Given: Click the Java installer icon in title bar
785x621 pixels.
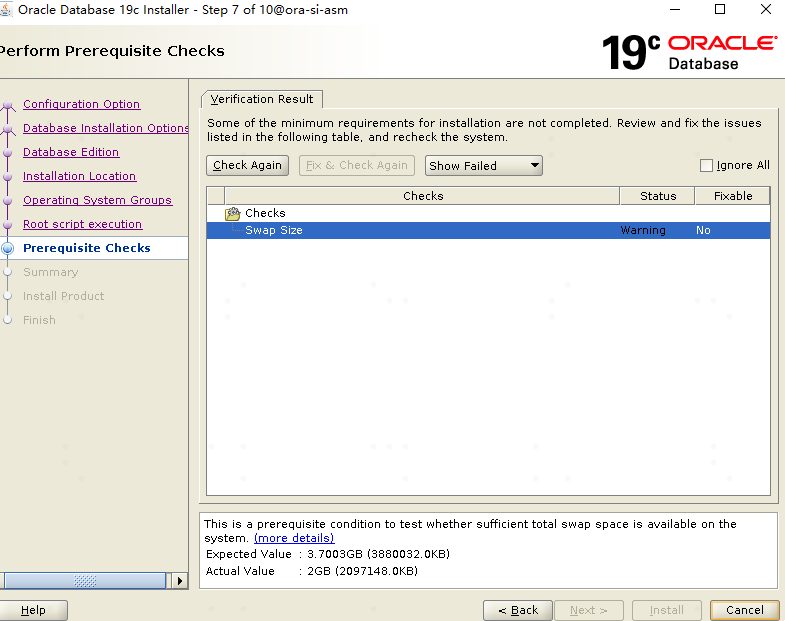Looking at the screenshot, I should pyautogui.click(x=6, y=9).
